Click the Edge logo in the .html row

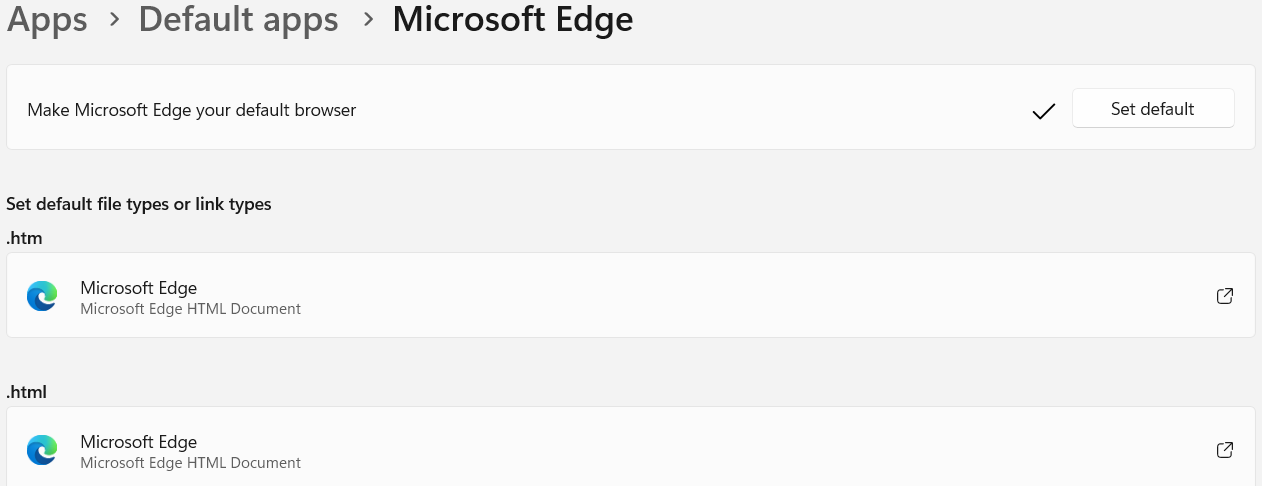click(x=42, y=450)
